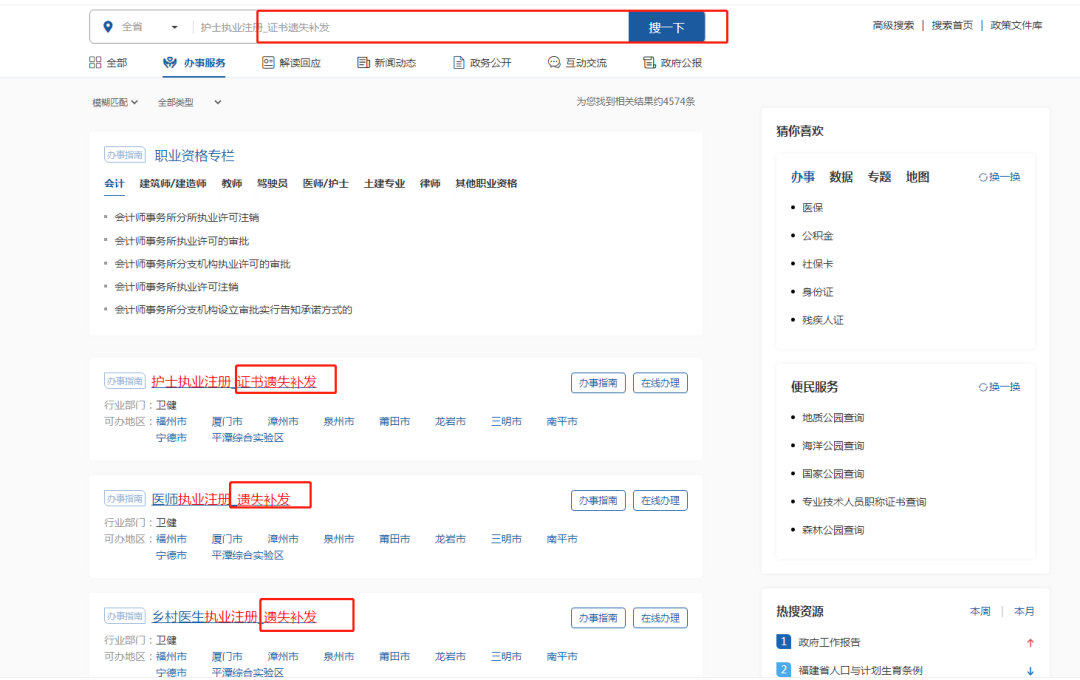Click the 新闻动态 news icon

[x=363, y=62]
